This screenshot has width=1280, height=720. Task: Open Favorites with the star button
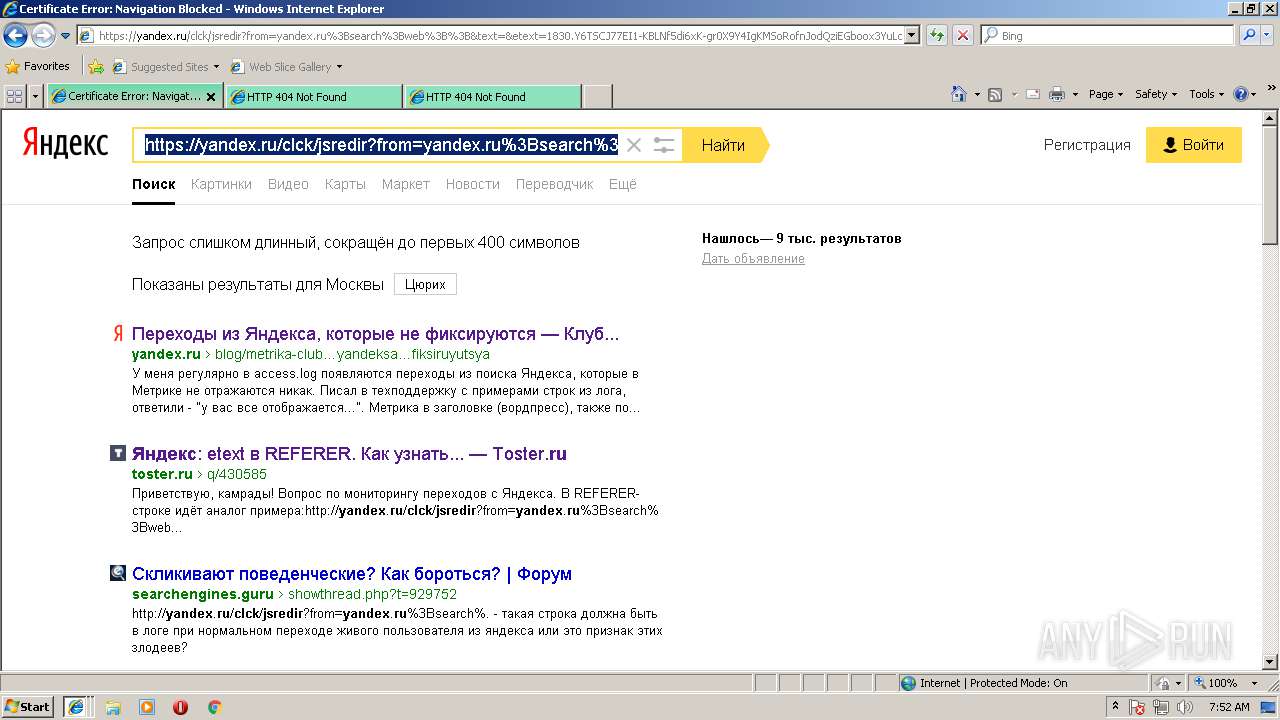tap(38, 67)
